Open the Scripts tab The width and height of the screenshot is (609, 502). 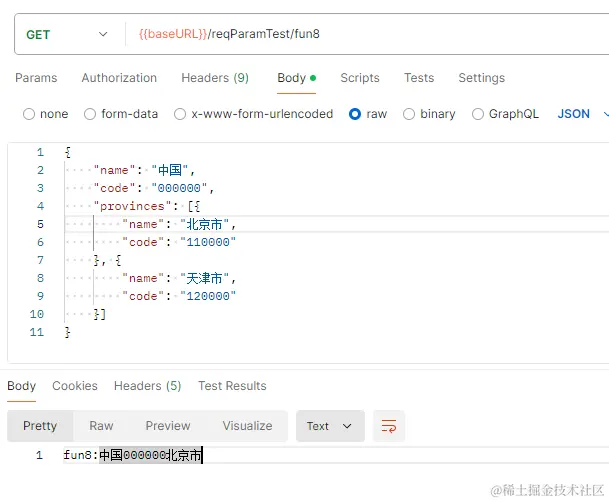point(360,78)
